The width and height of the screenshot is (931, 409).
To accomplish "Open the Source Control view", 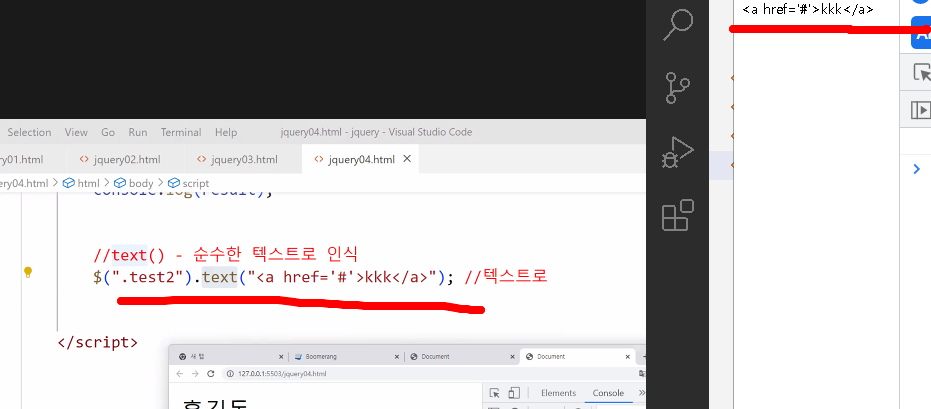I will coord(678,88).
